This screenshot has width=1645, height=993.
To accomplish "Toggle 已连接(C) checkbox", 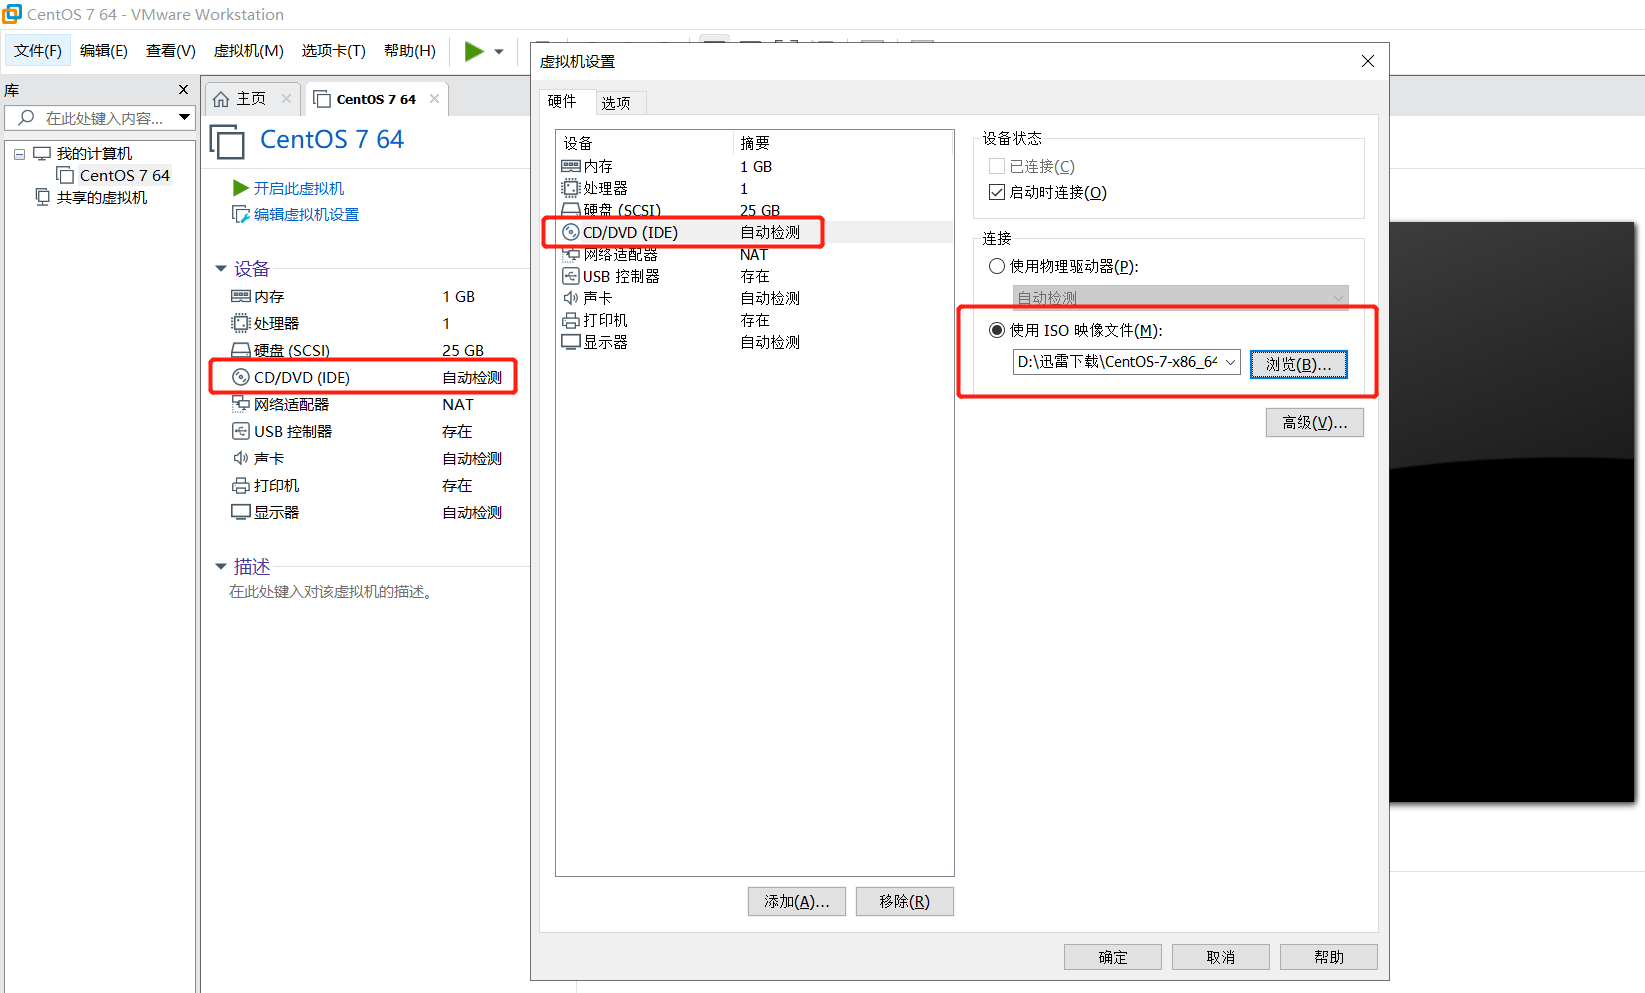I will 997,166.
